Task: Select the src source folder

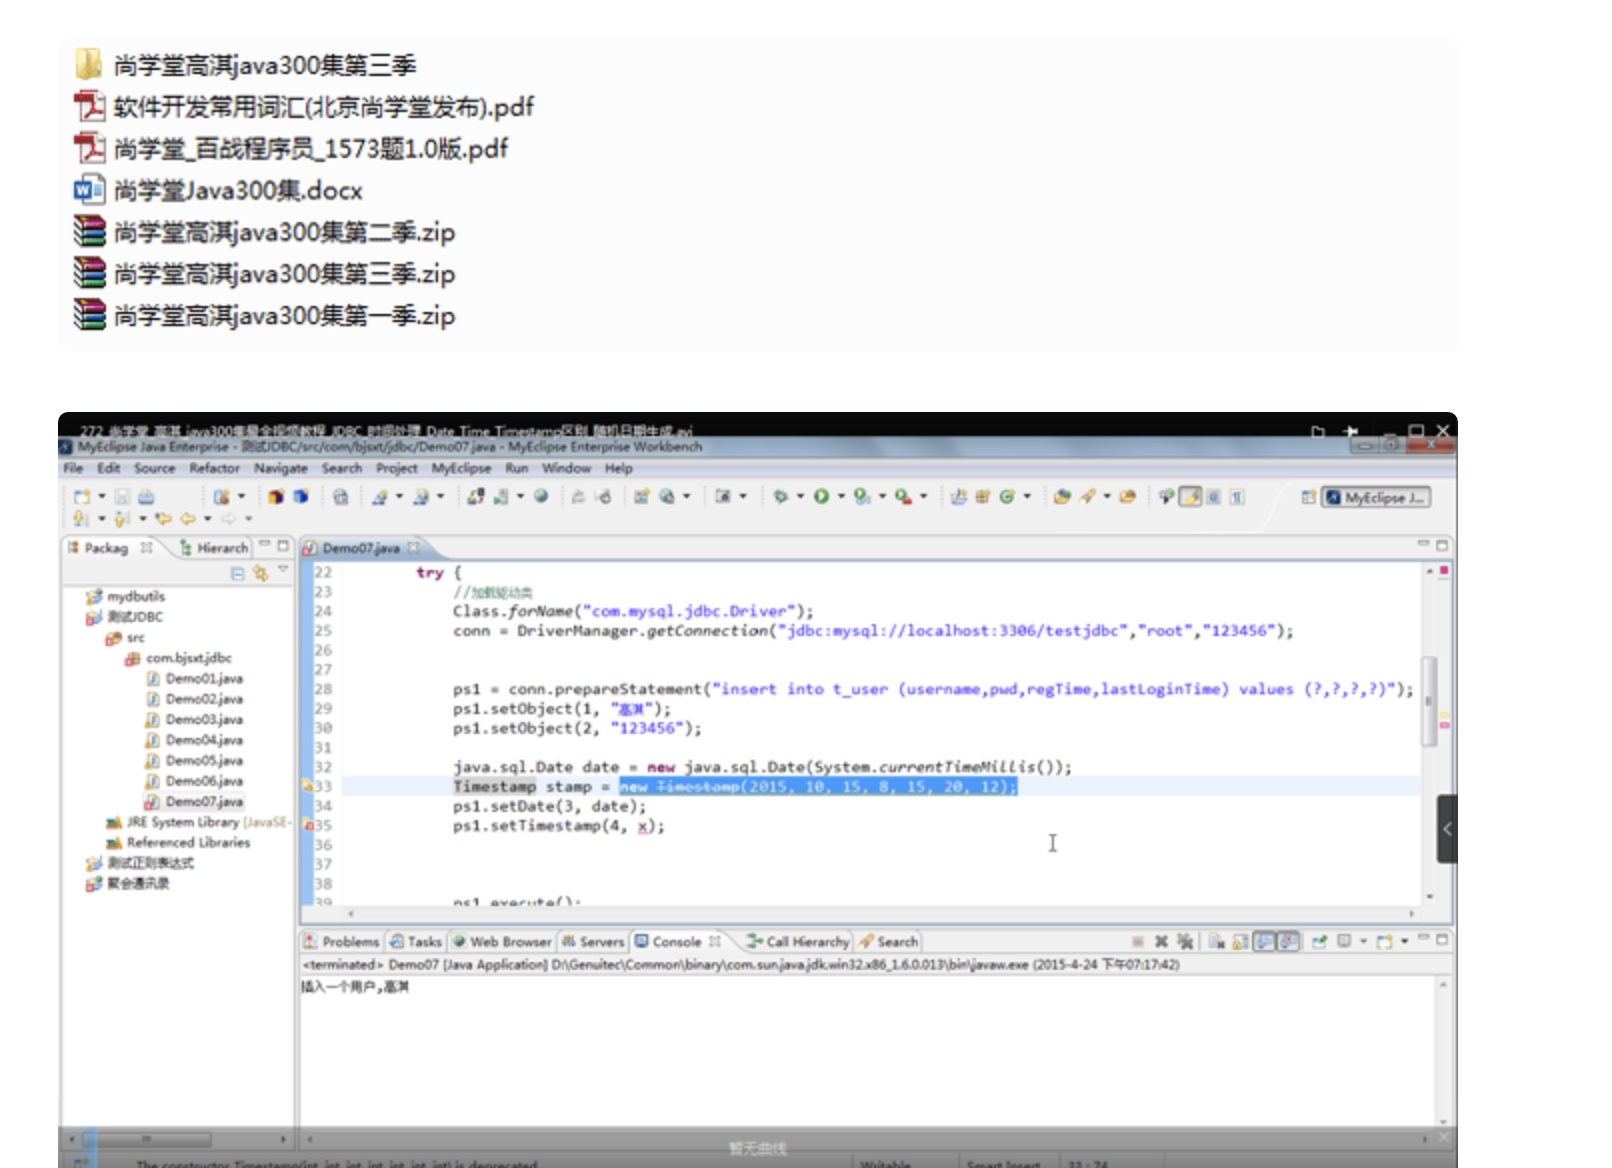Action: [126, 637]
